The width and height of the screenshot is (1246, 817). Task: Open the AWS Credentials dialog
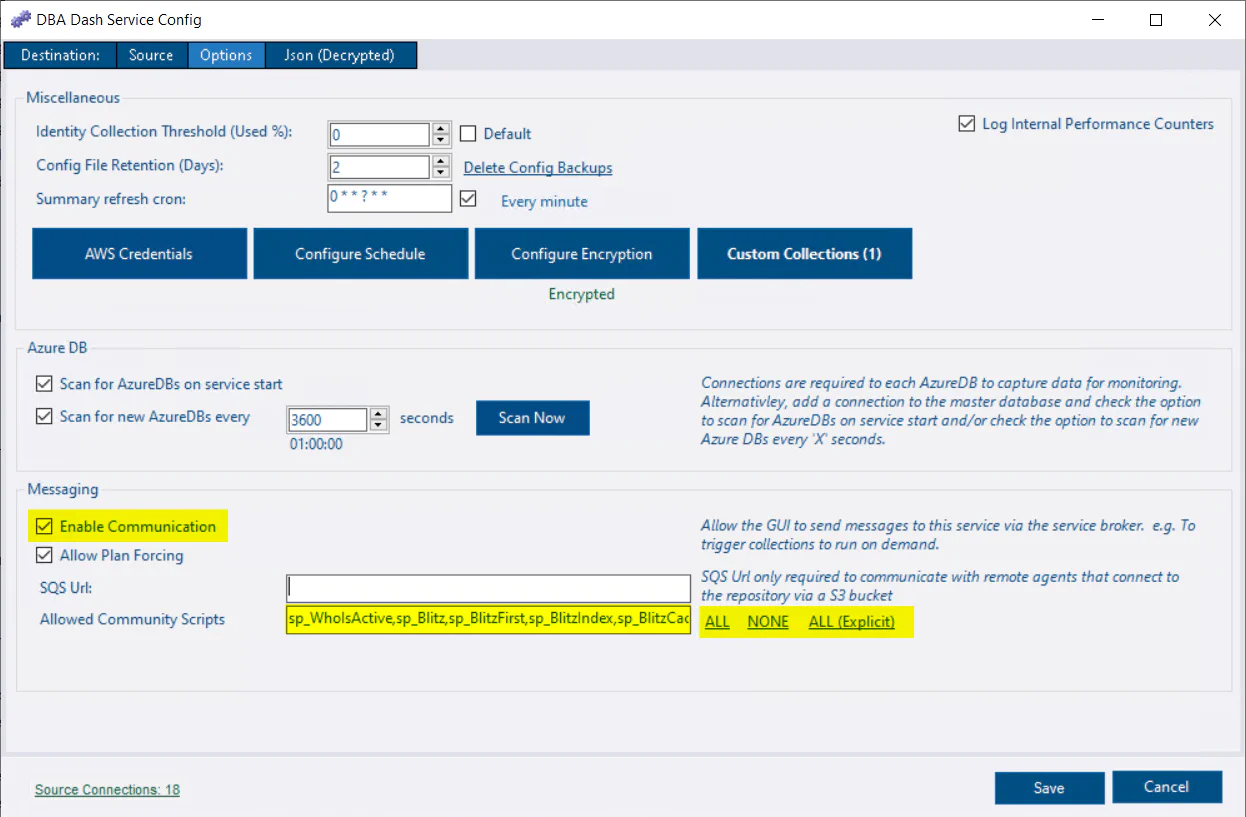(139, 253)
